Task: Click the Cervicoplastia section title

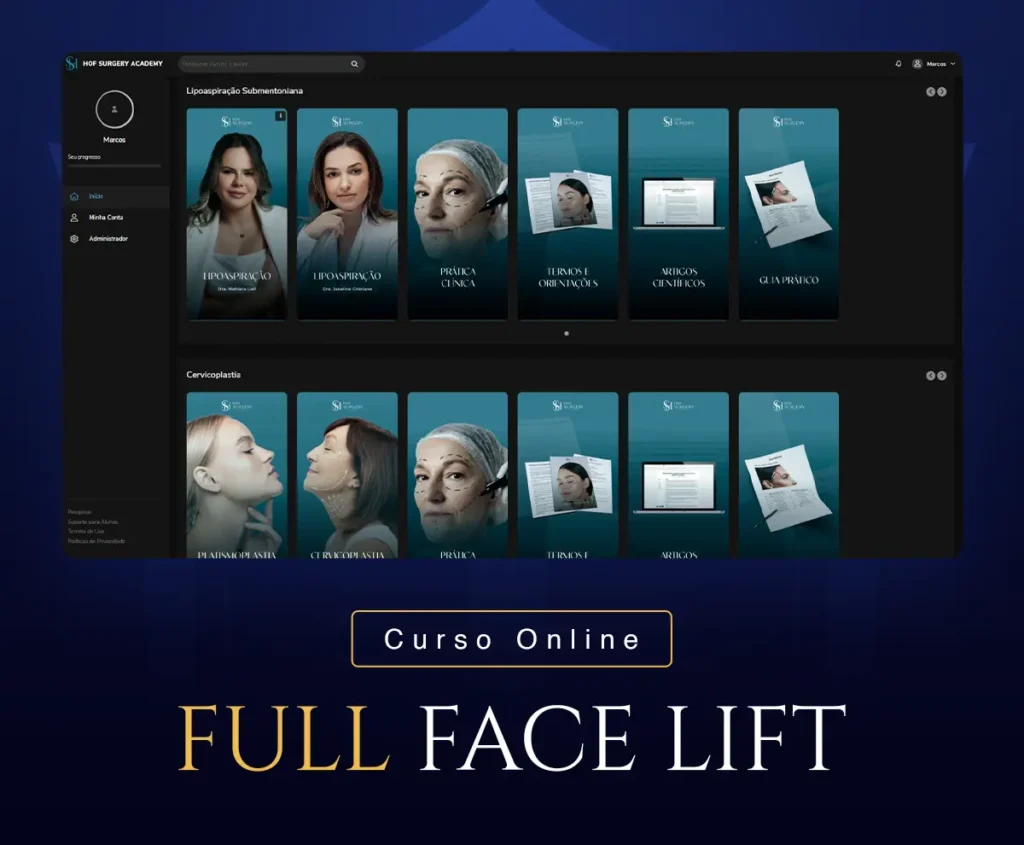Action: tap(214, 375)
